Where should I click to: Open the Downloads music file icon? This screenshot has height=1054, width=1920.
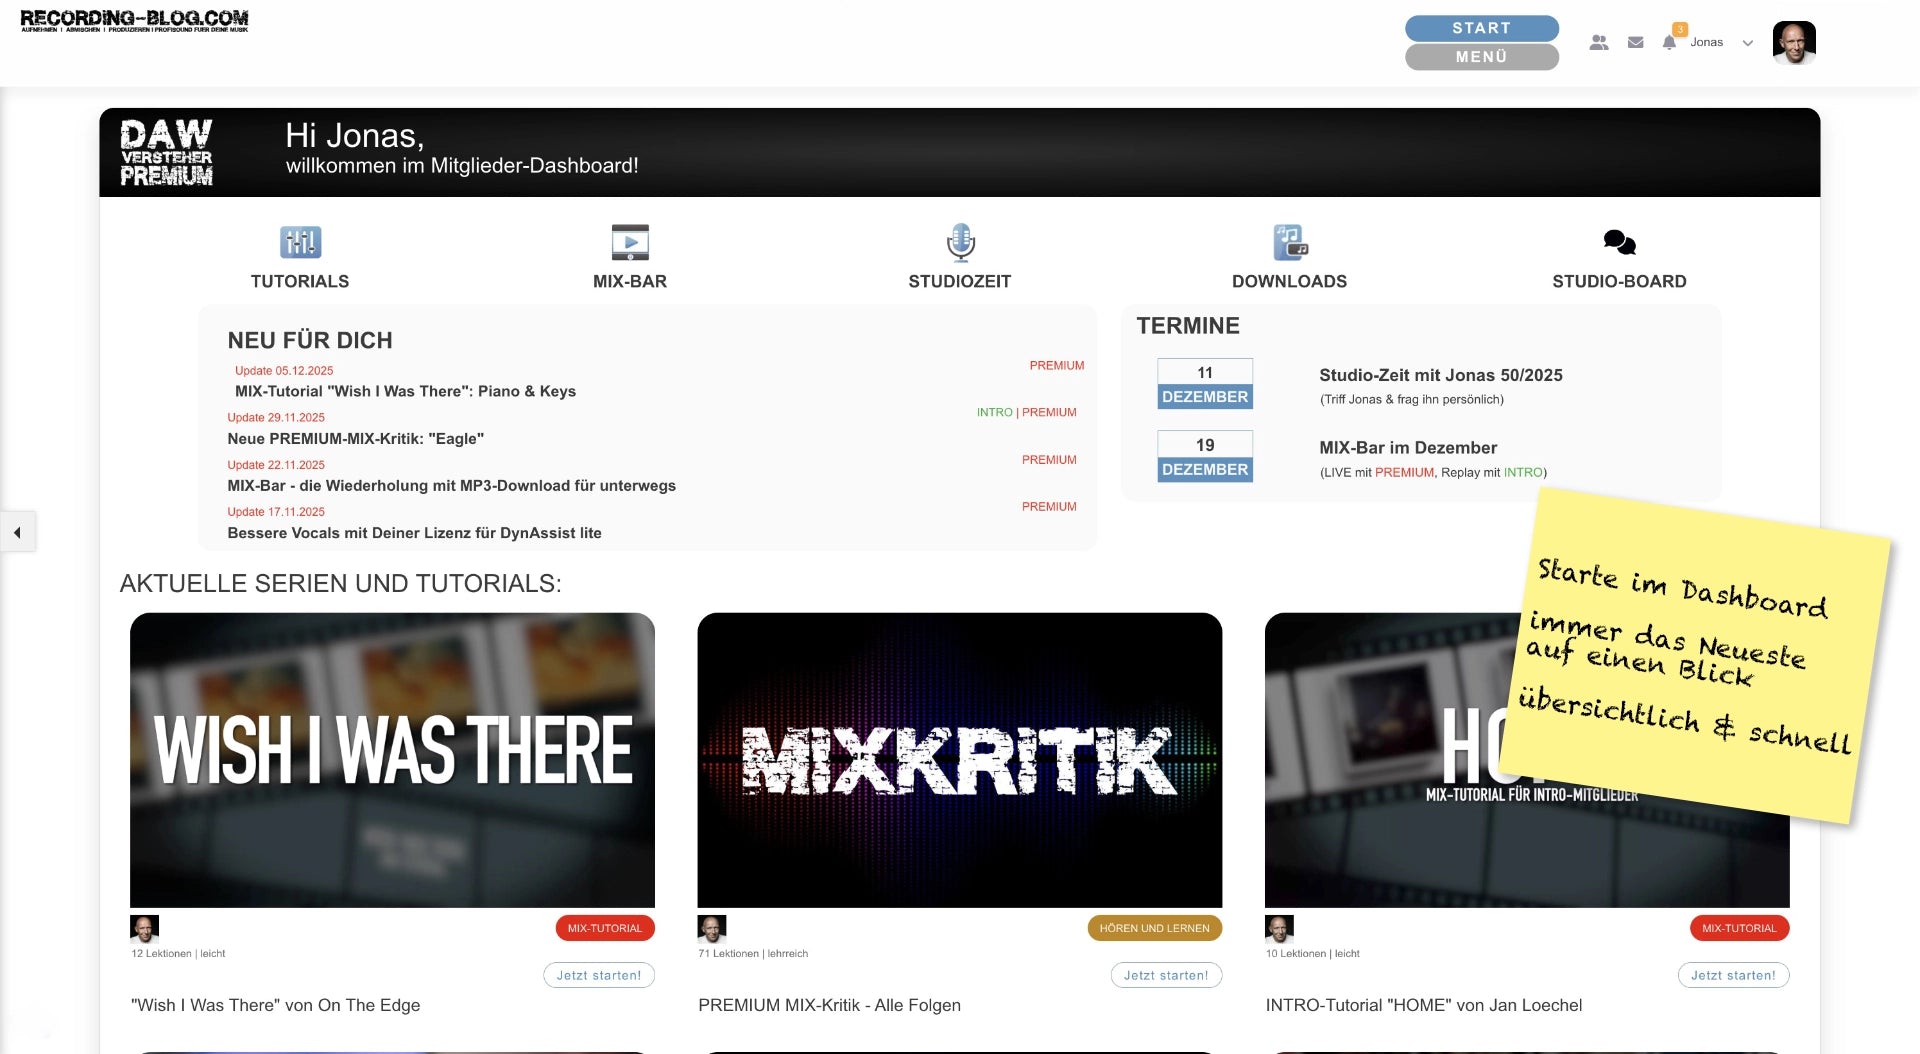pyautogui.click(x=1290, y=243)
